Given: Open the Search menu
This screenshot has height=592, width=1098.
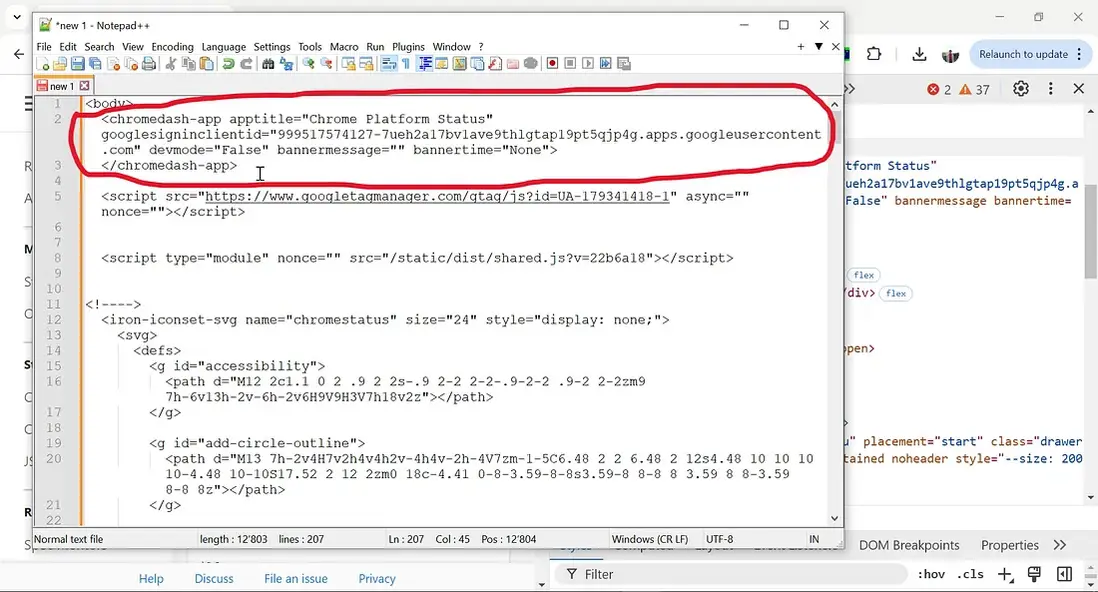Looking at the screenshot, I should click(x=99, y=47).
